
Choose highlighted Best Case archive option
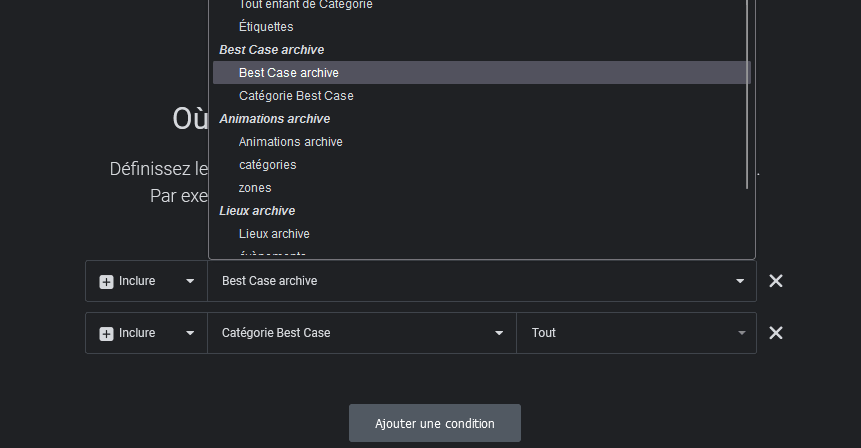pyautogui.click(x=482, y=72)
